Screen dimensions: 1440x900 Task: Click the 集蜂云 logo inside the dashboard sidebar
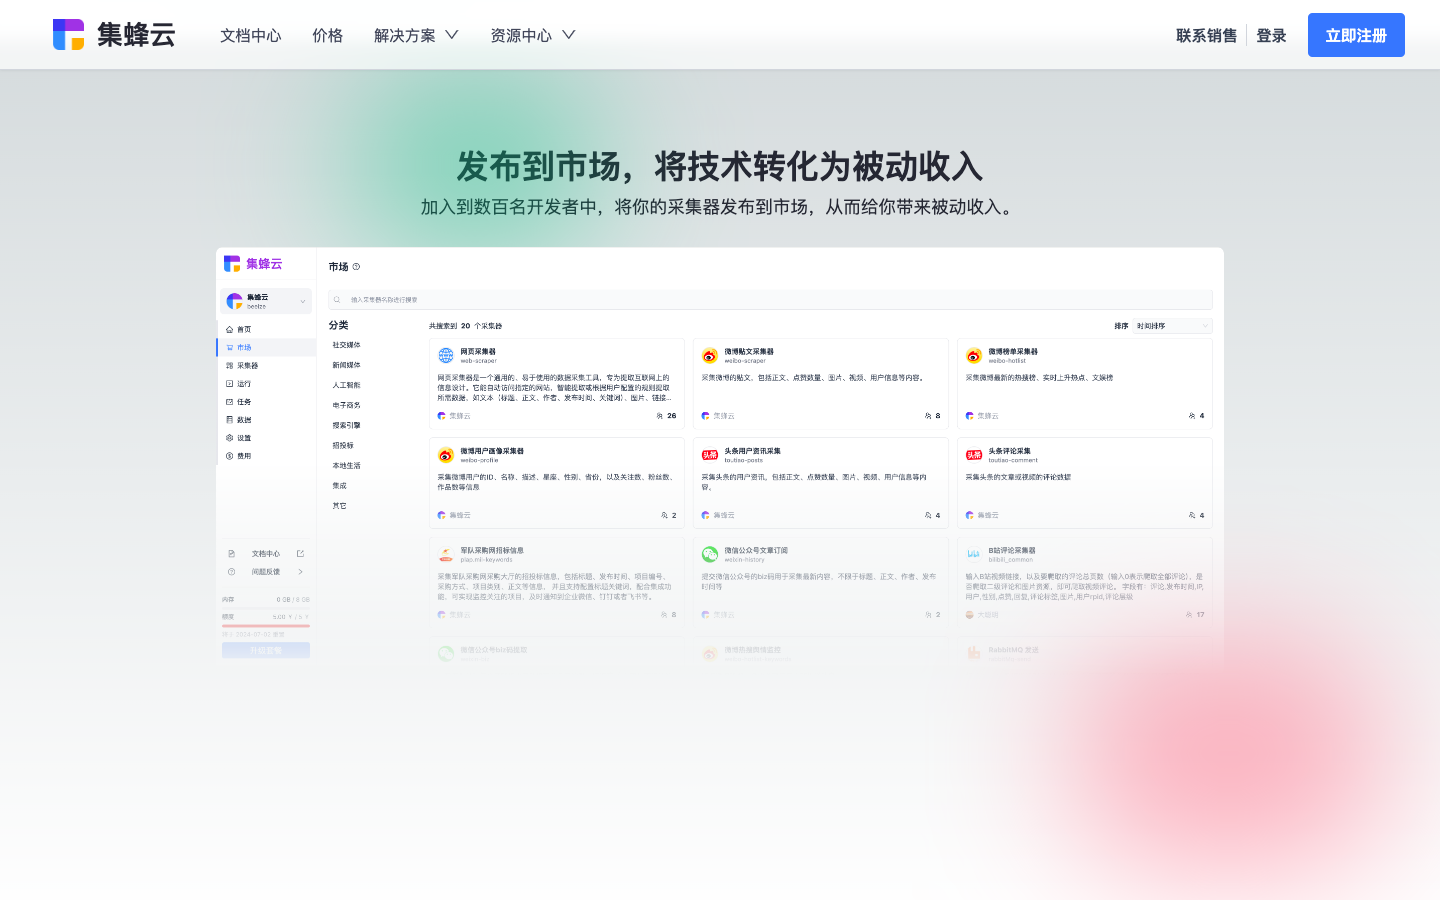[x=253, y=264]
